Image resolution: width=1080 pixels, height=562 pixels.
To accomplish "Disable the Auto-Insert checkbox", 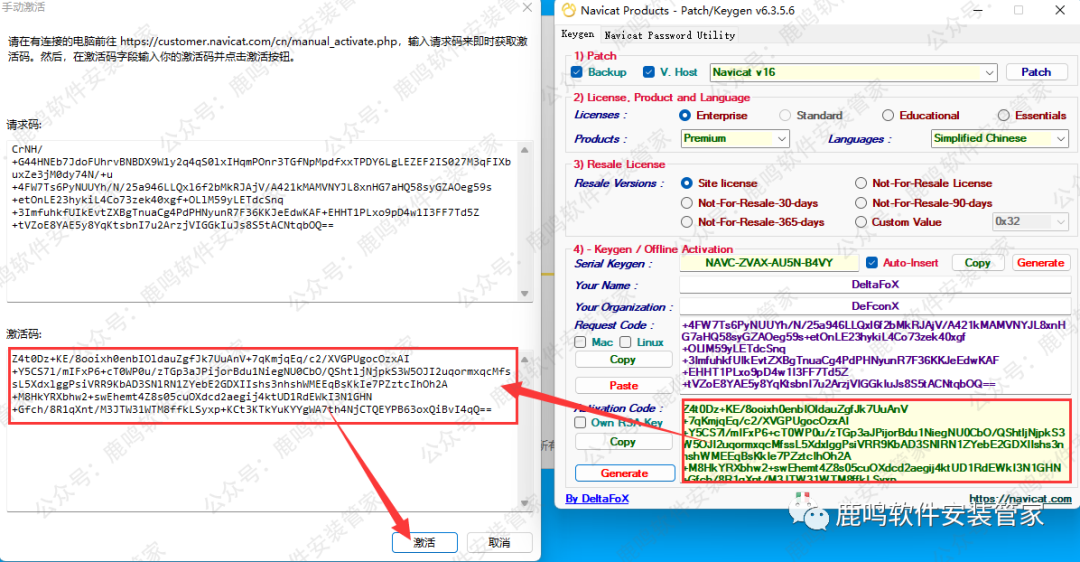I will pyautogui.click(x=873, y=263).
